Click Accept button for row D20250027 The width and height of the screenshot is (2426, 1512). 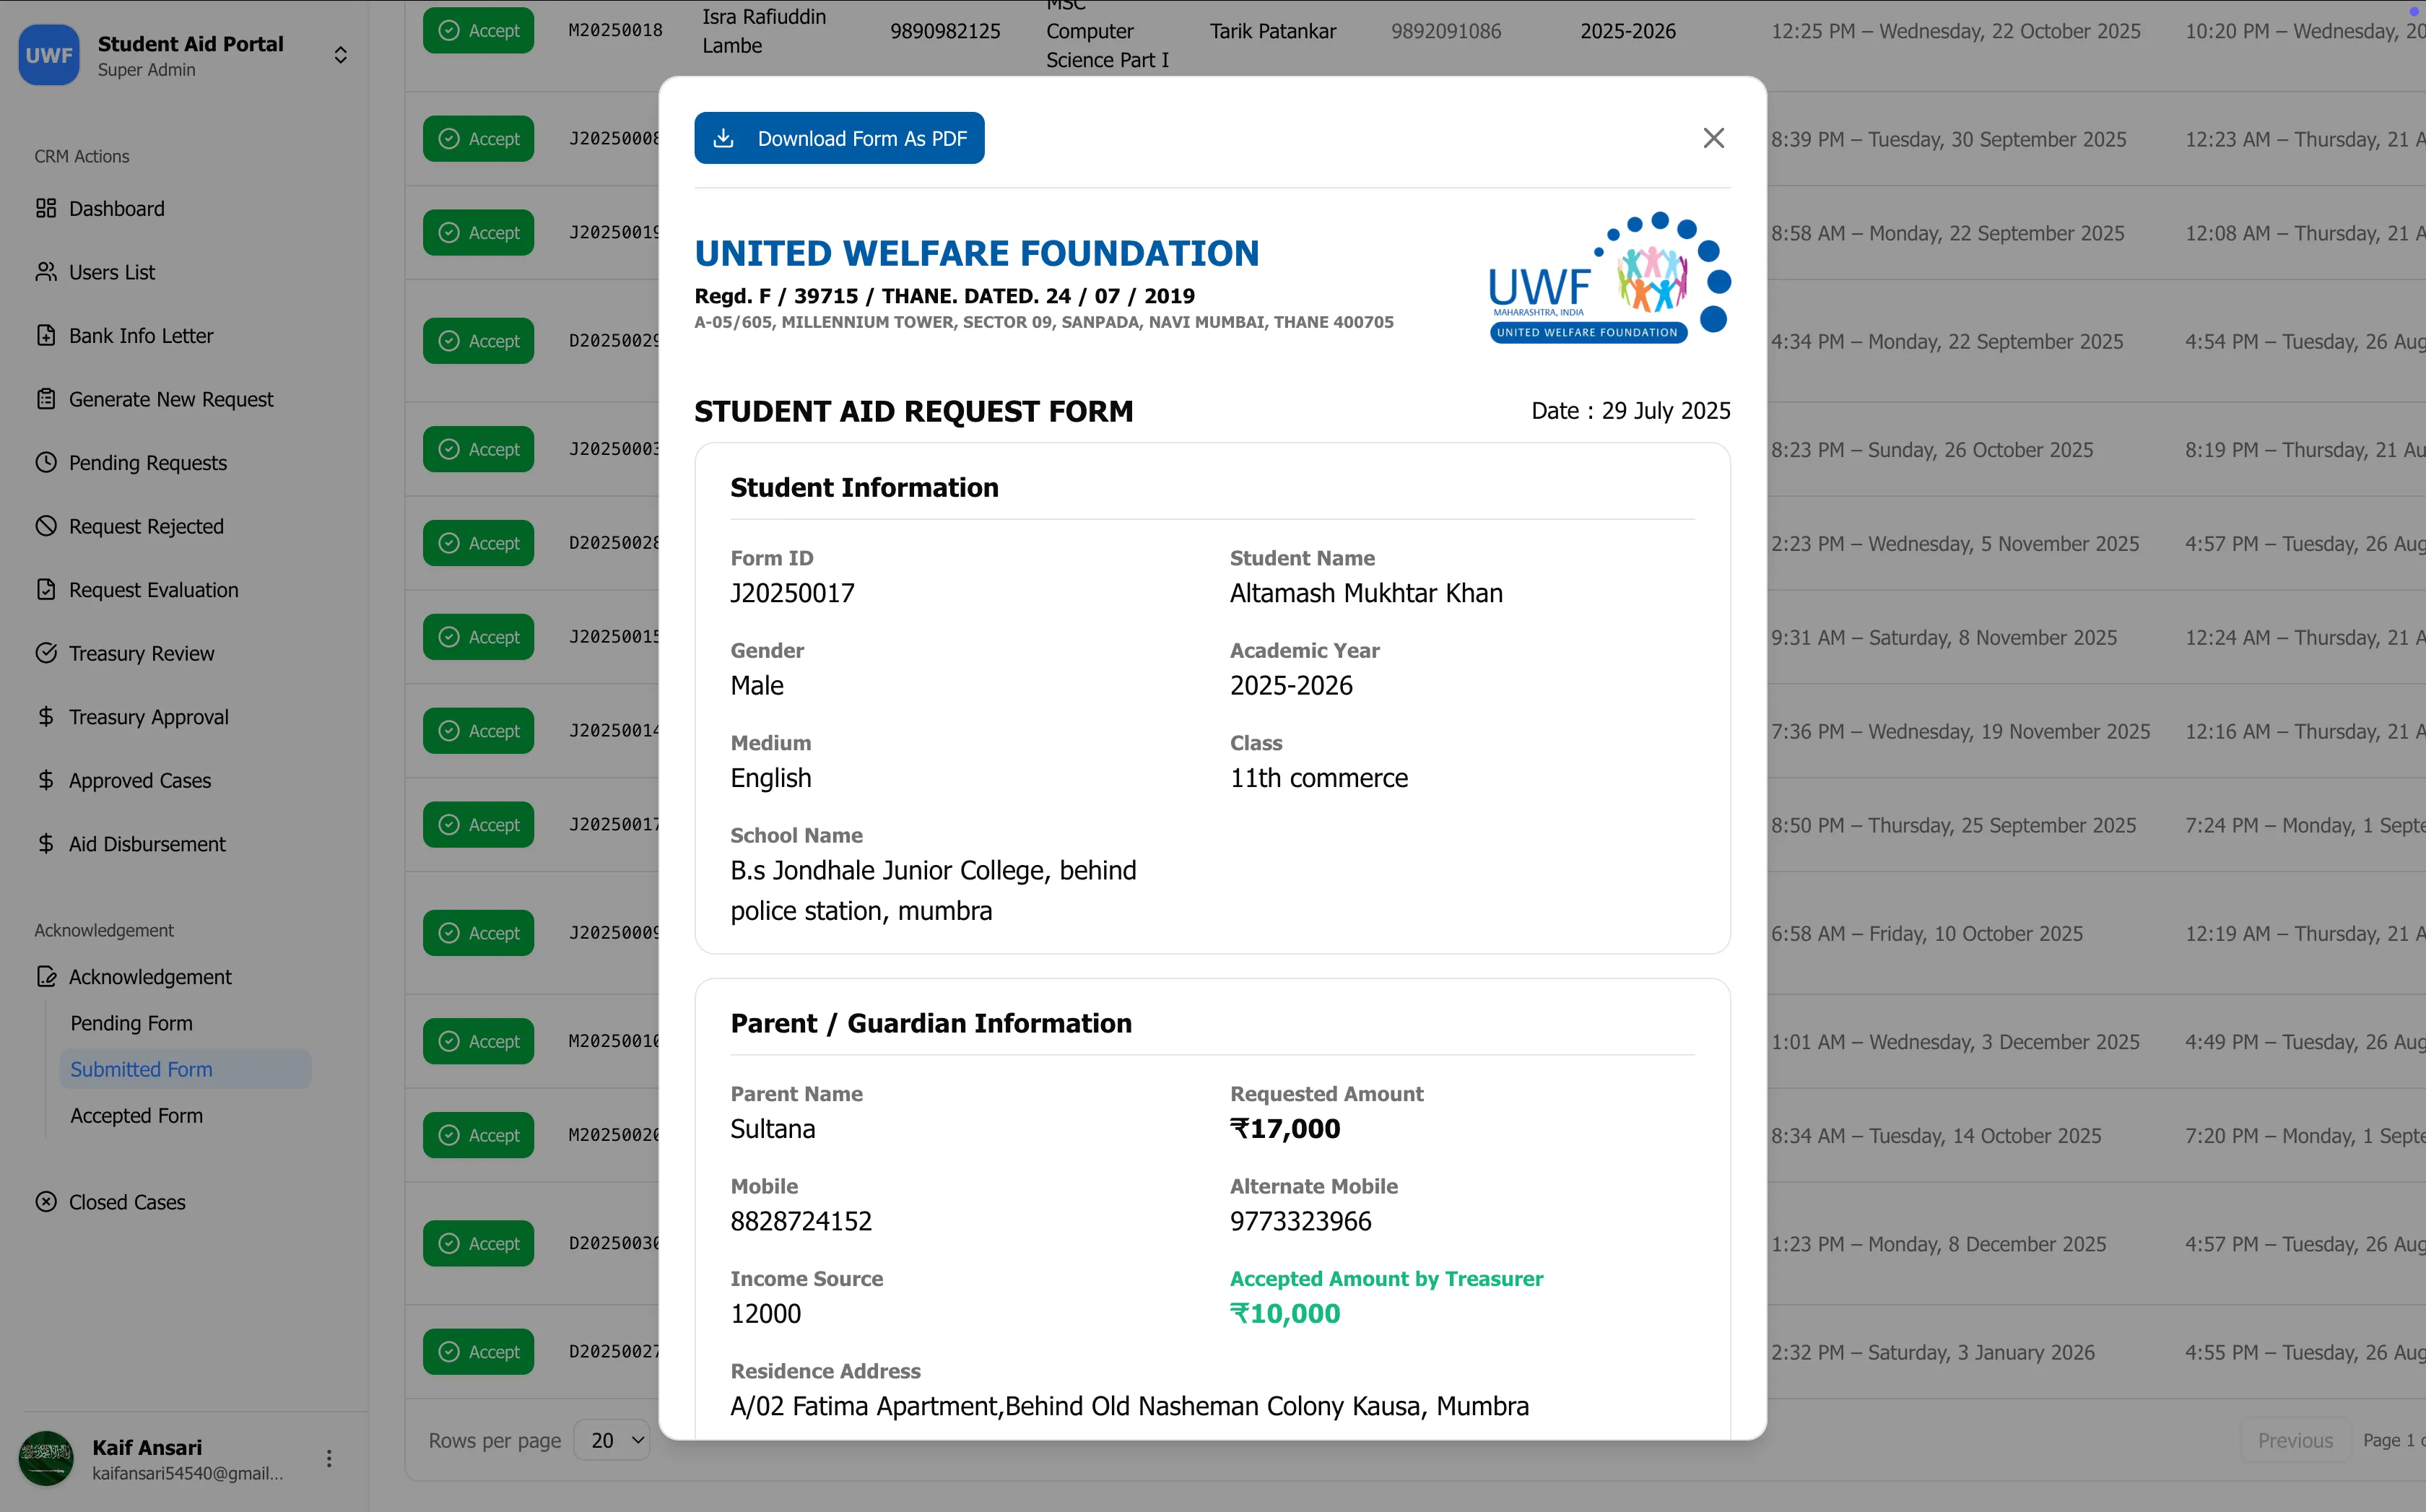coord(478,1351)
